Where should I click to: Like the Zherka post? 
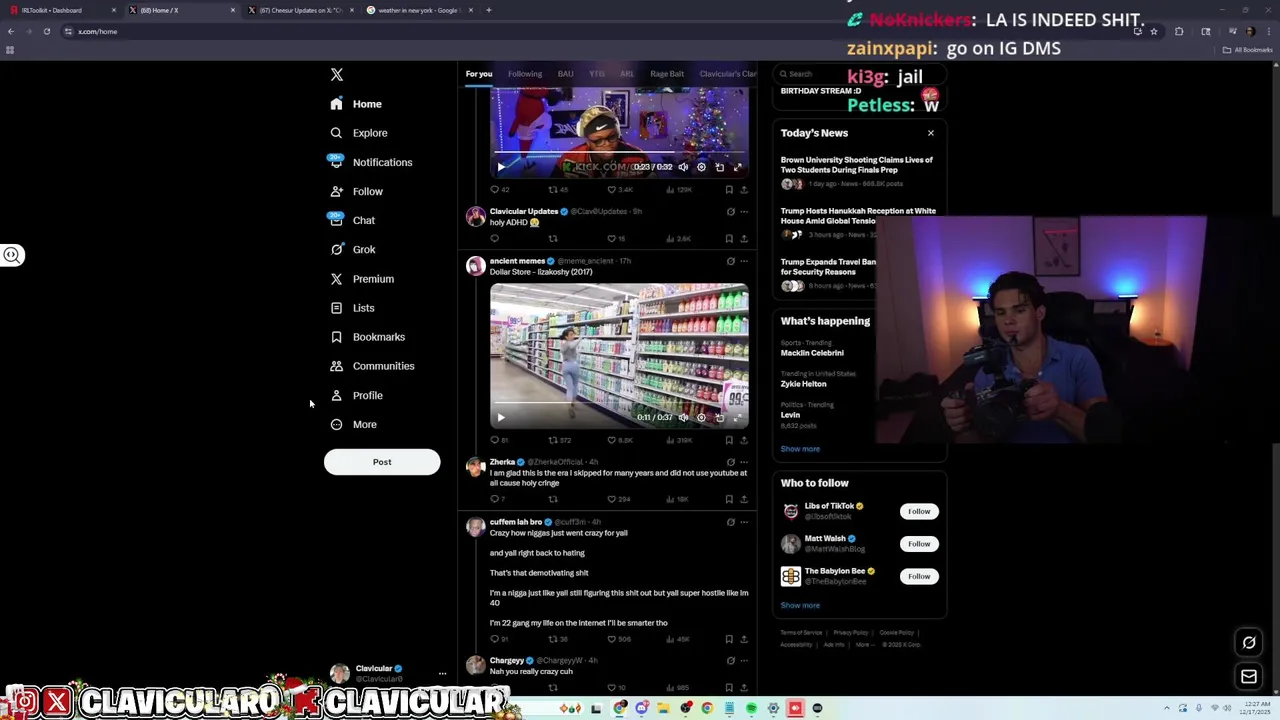coord(612,499)
